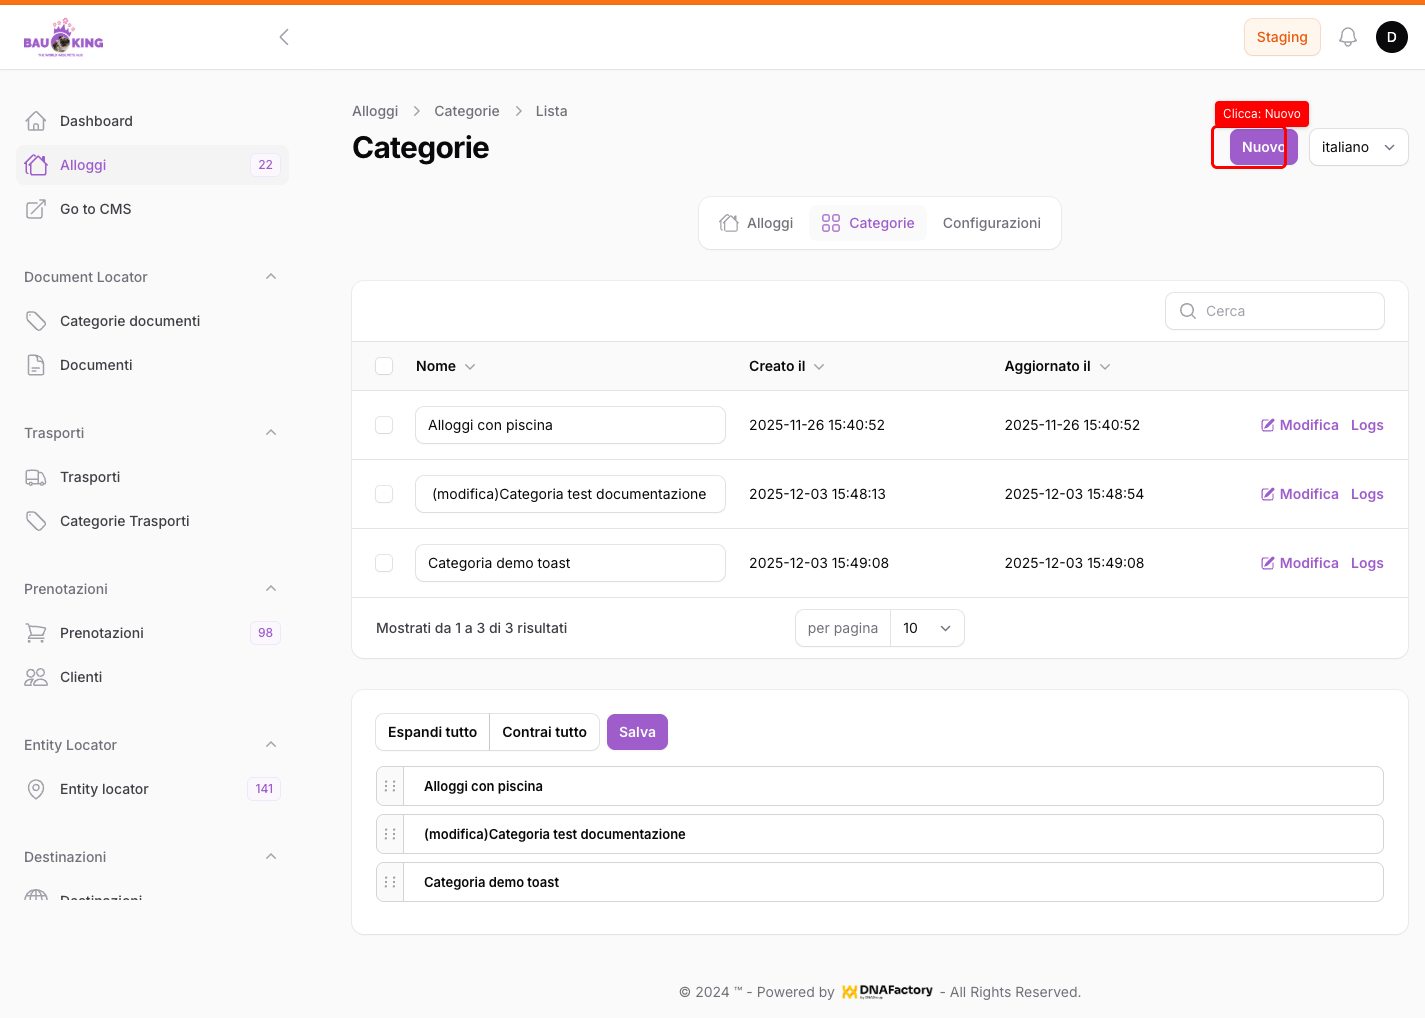Open the per pagina results dropdown
Viewport: 1425px width, 1018px height.
coord(926,628)
